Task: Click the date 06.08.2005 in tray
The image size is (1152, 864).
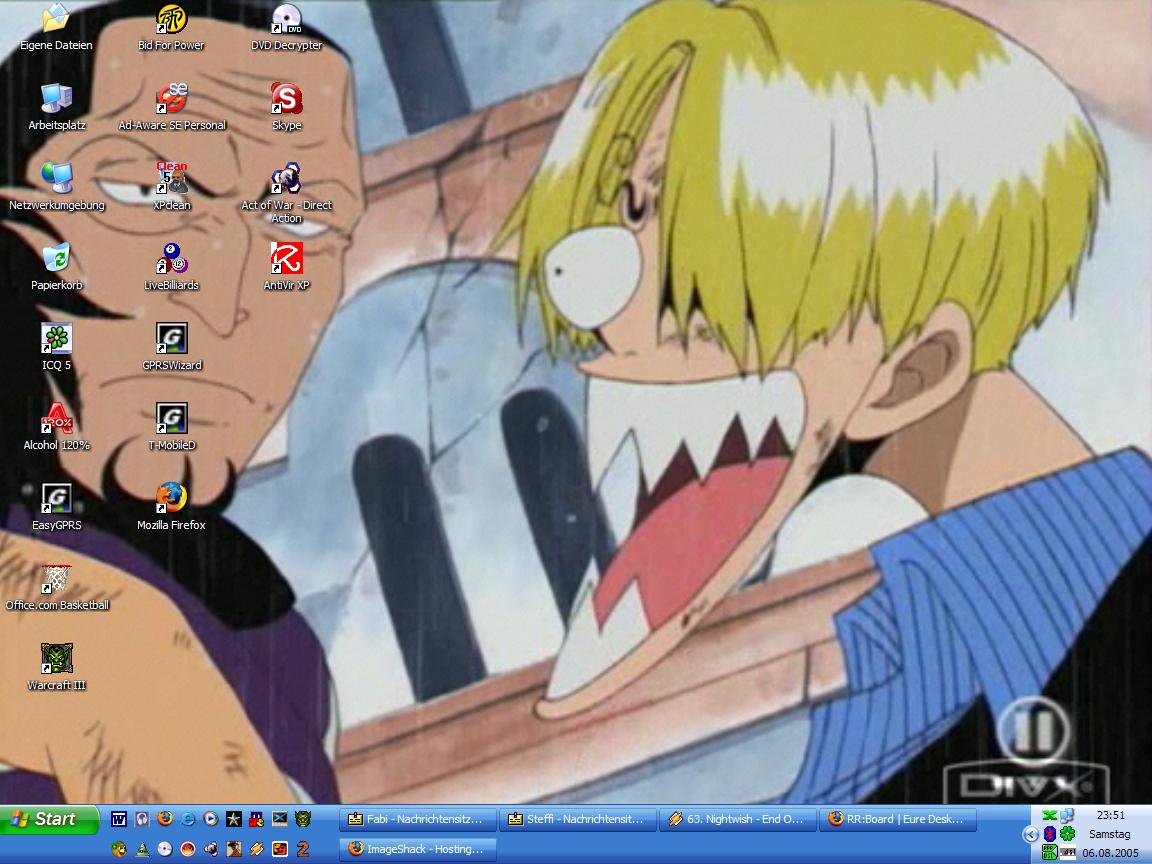Action: [1110, 853]
